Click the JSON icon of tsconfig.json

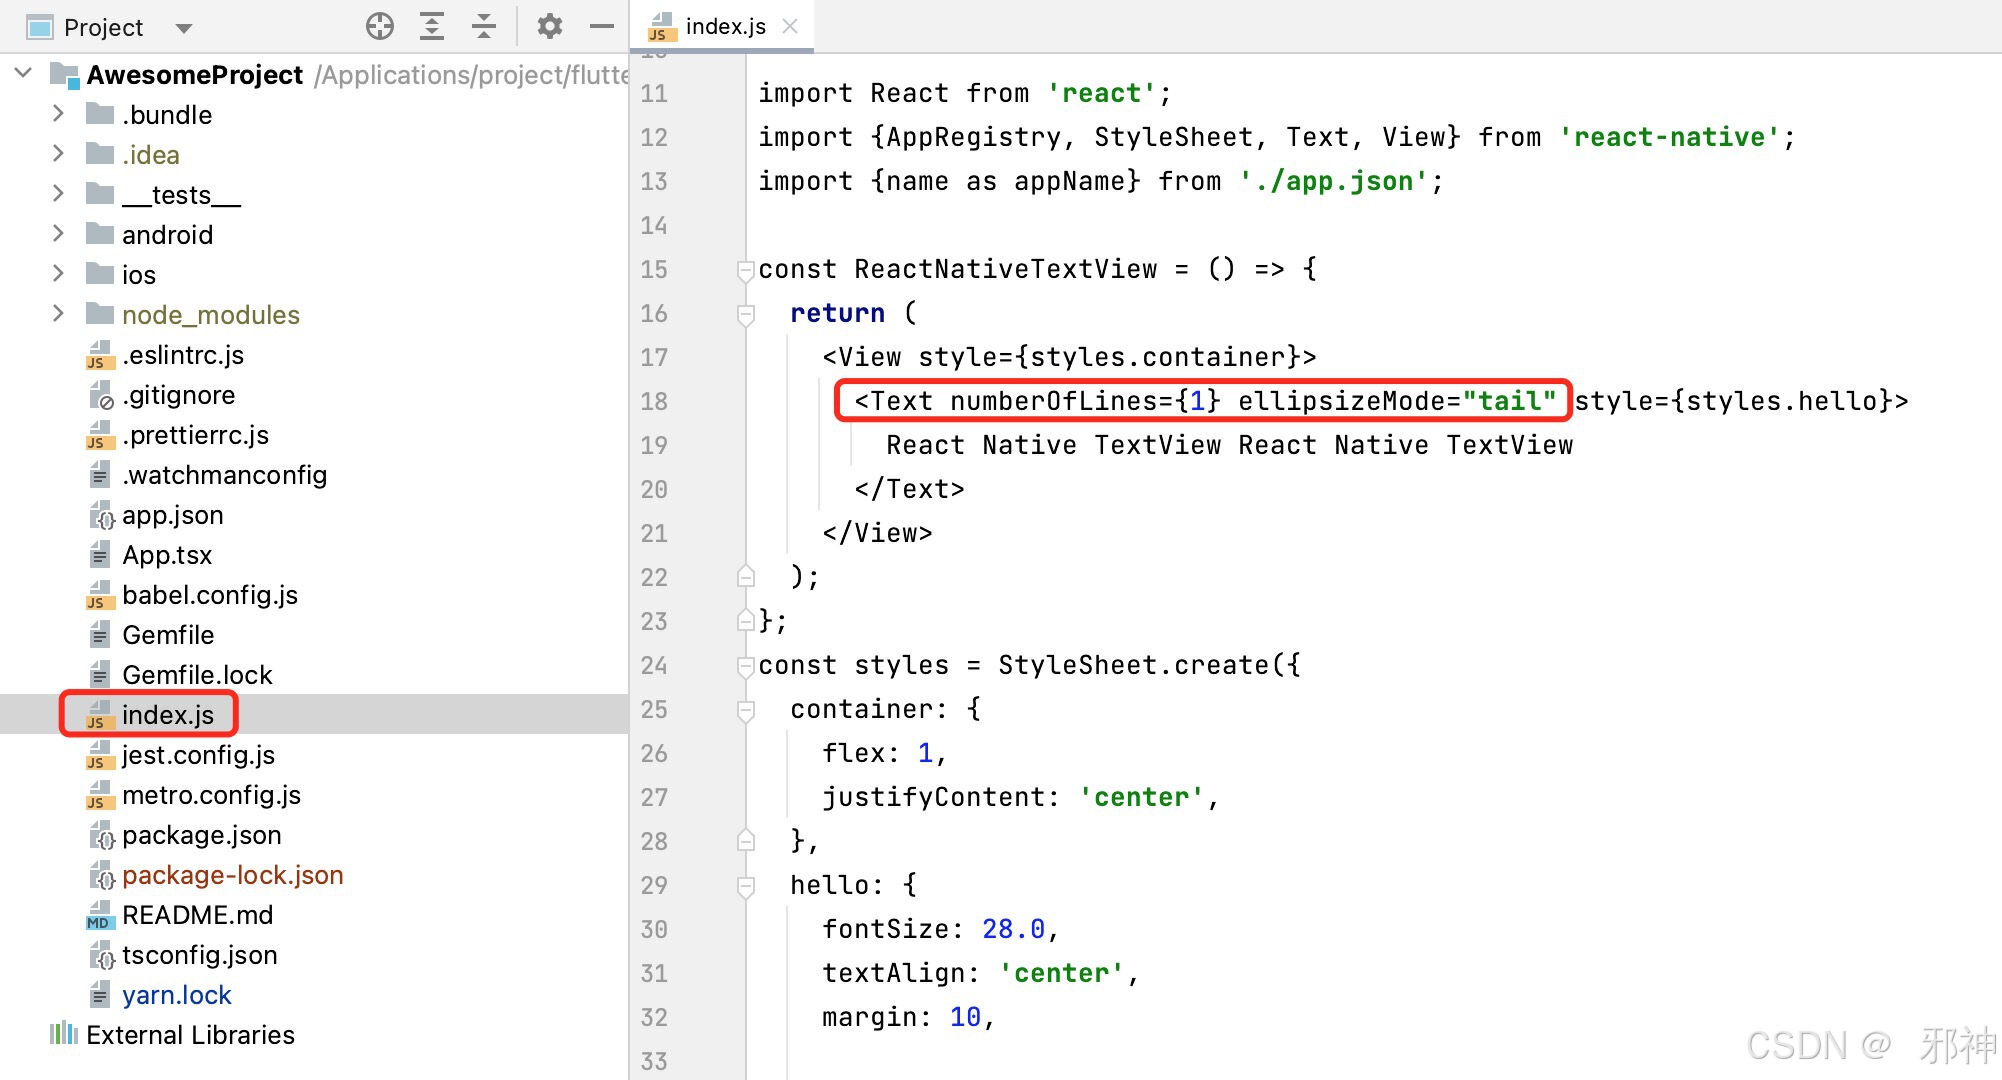(x=101, y=955)
